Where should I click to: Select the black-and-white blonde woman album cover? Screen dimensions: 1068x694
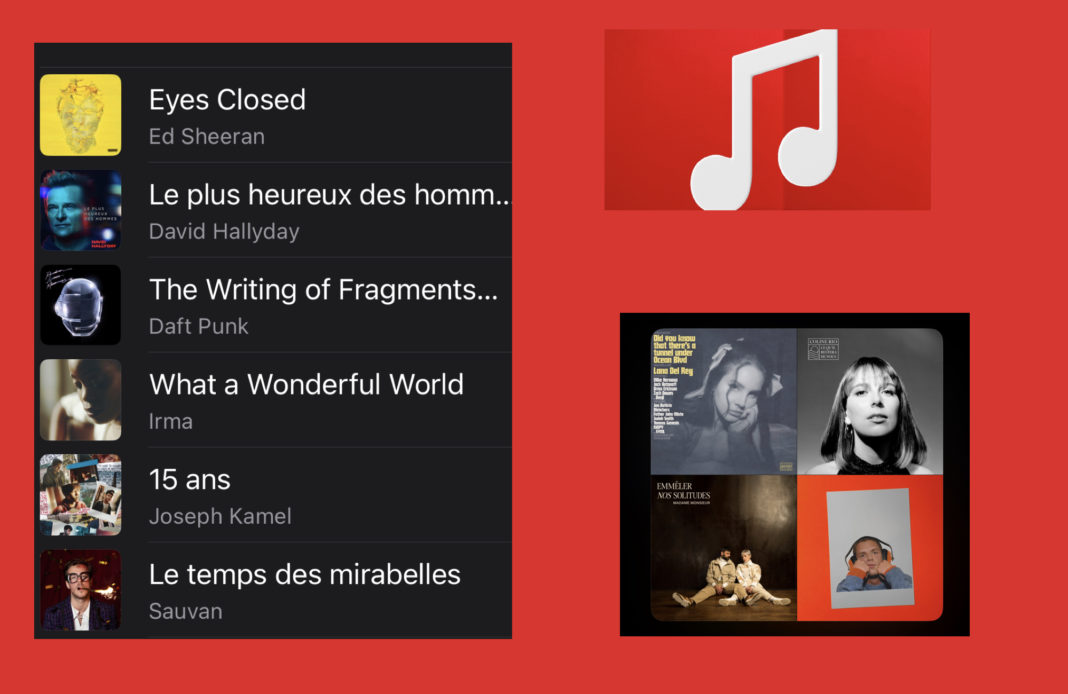click(x=870, y=401)
